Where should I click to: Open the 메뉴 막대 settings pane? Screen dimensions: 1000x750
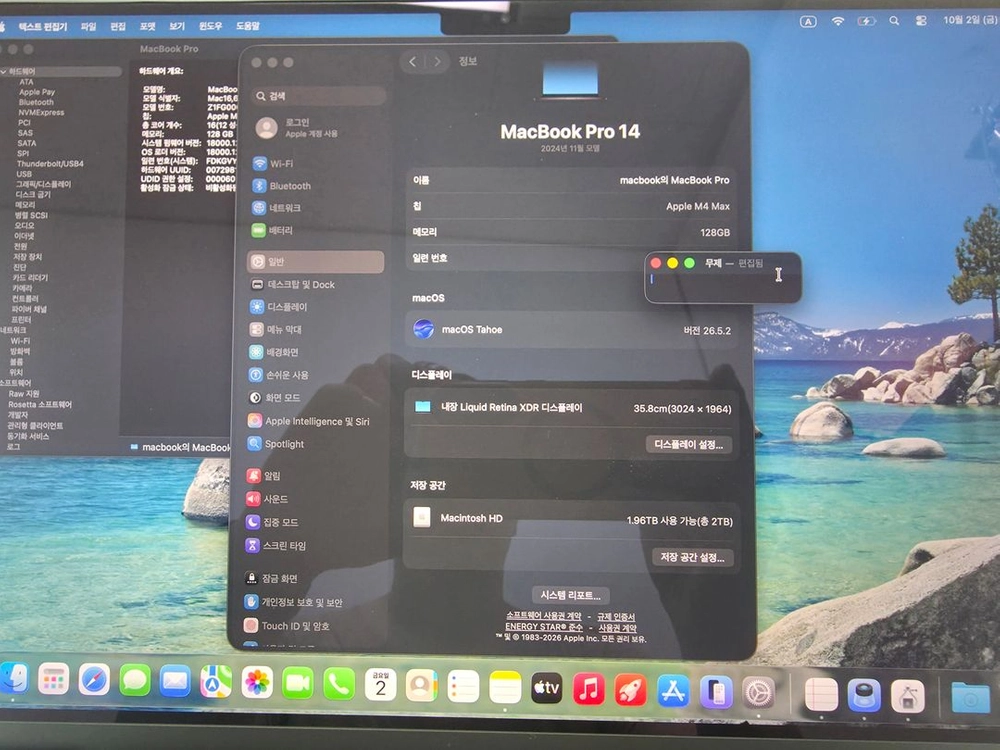pos(276,329)
